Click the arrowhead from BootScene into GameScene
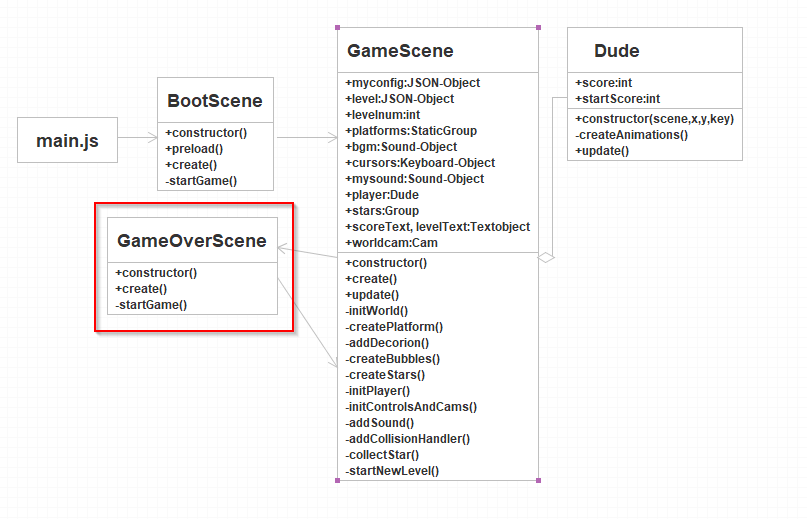The width and height of the screenshot is (807, 519). (x=332, y=138)
